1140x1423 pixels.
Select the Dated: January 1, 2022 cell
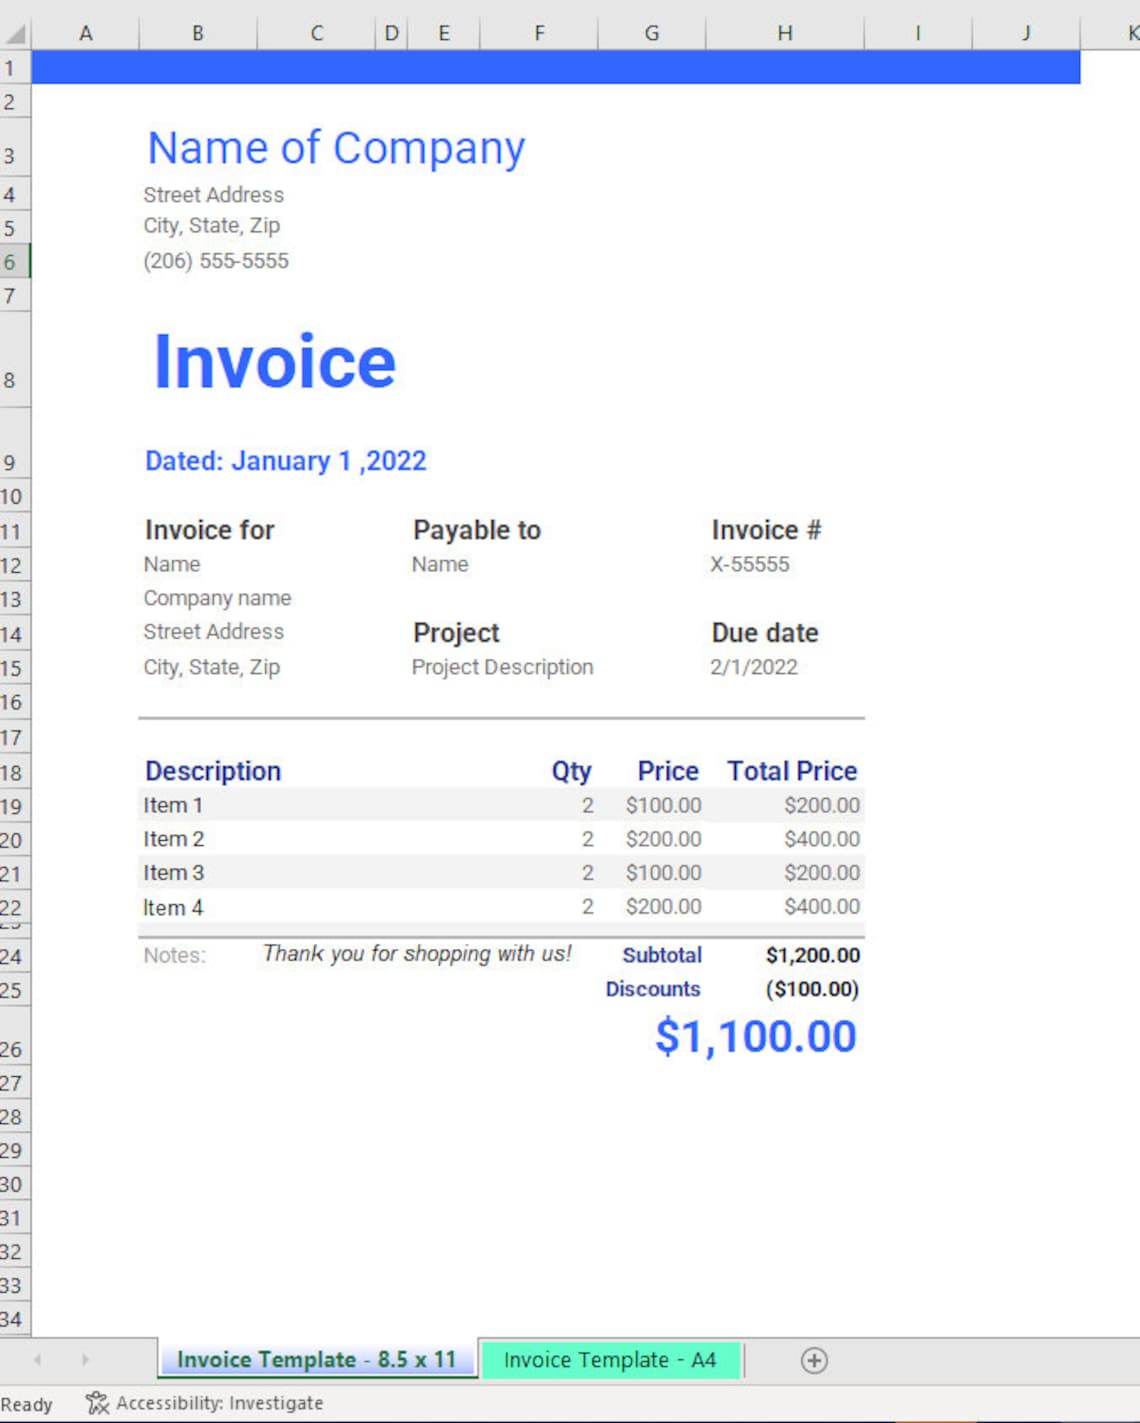[286, 461]
